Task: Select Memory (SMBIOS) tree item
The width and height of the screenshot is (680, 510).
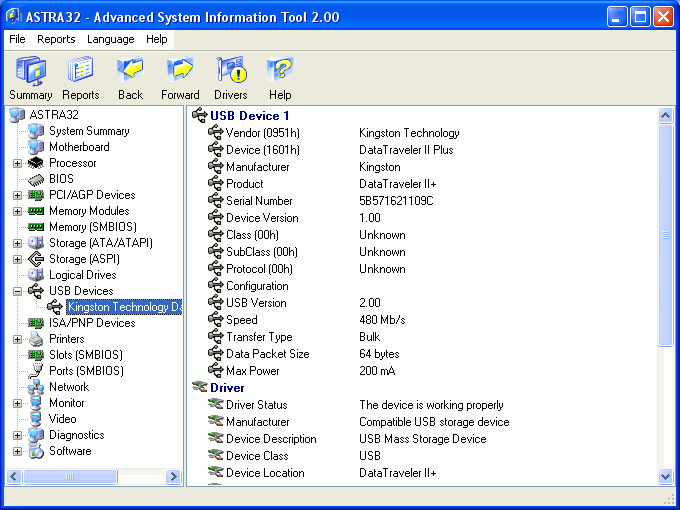Action: pyautogui.click(x=93, y=227)
